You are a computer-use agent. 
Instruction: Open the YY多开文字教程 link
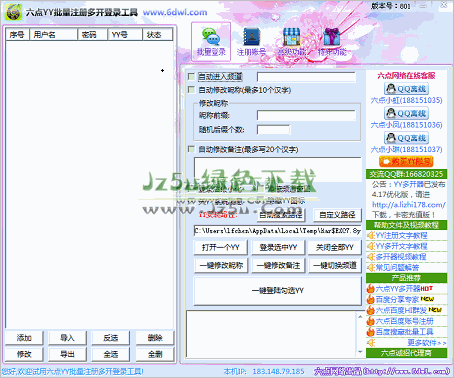pyautogui.click(x=401, y=246)
